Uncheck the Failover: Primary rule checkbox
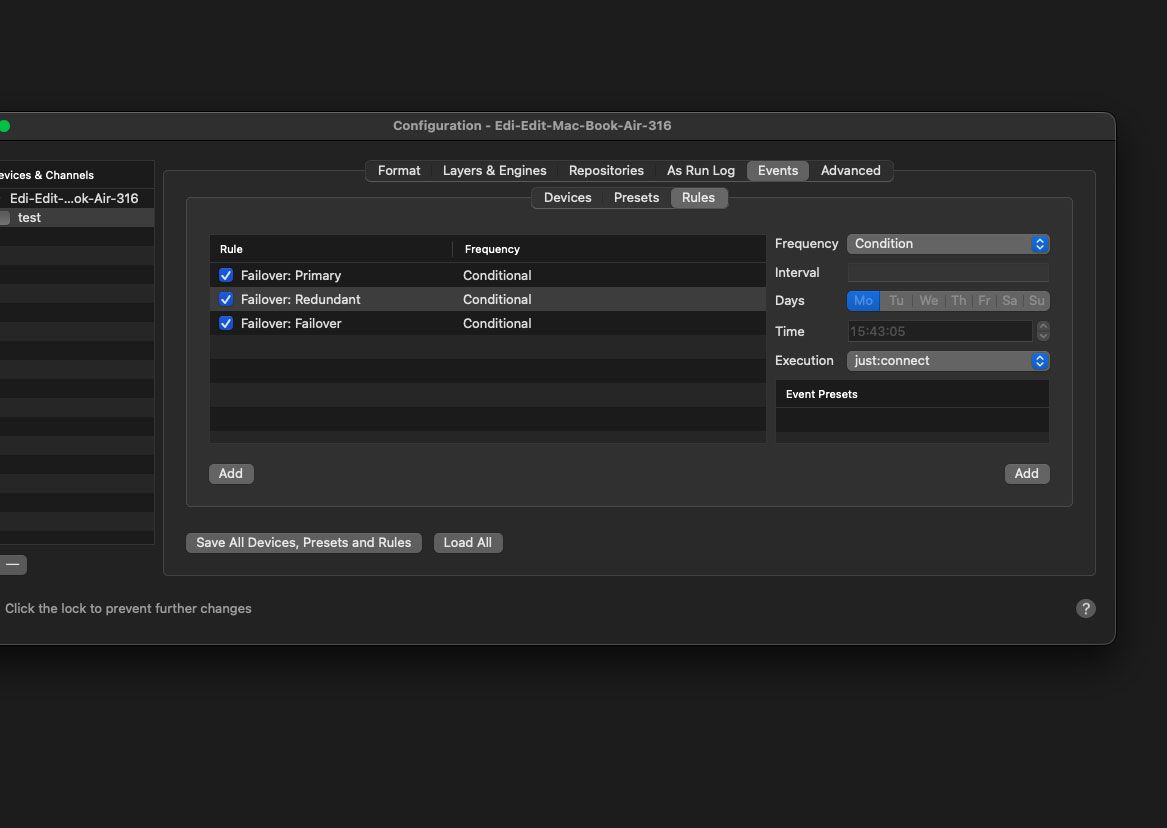This screenshot has width=1167, height=828. click(x=226, y=275)
